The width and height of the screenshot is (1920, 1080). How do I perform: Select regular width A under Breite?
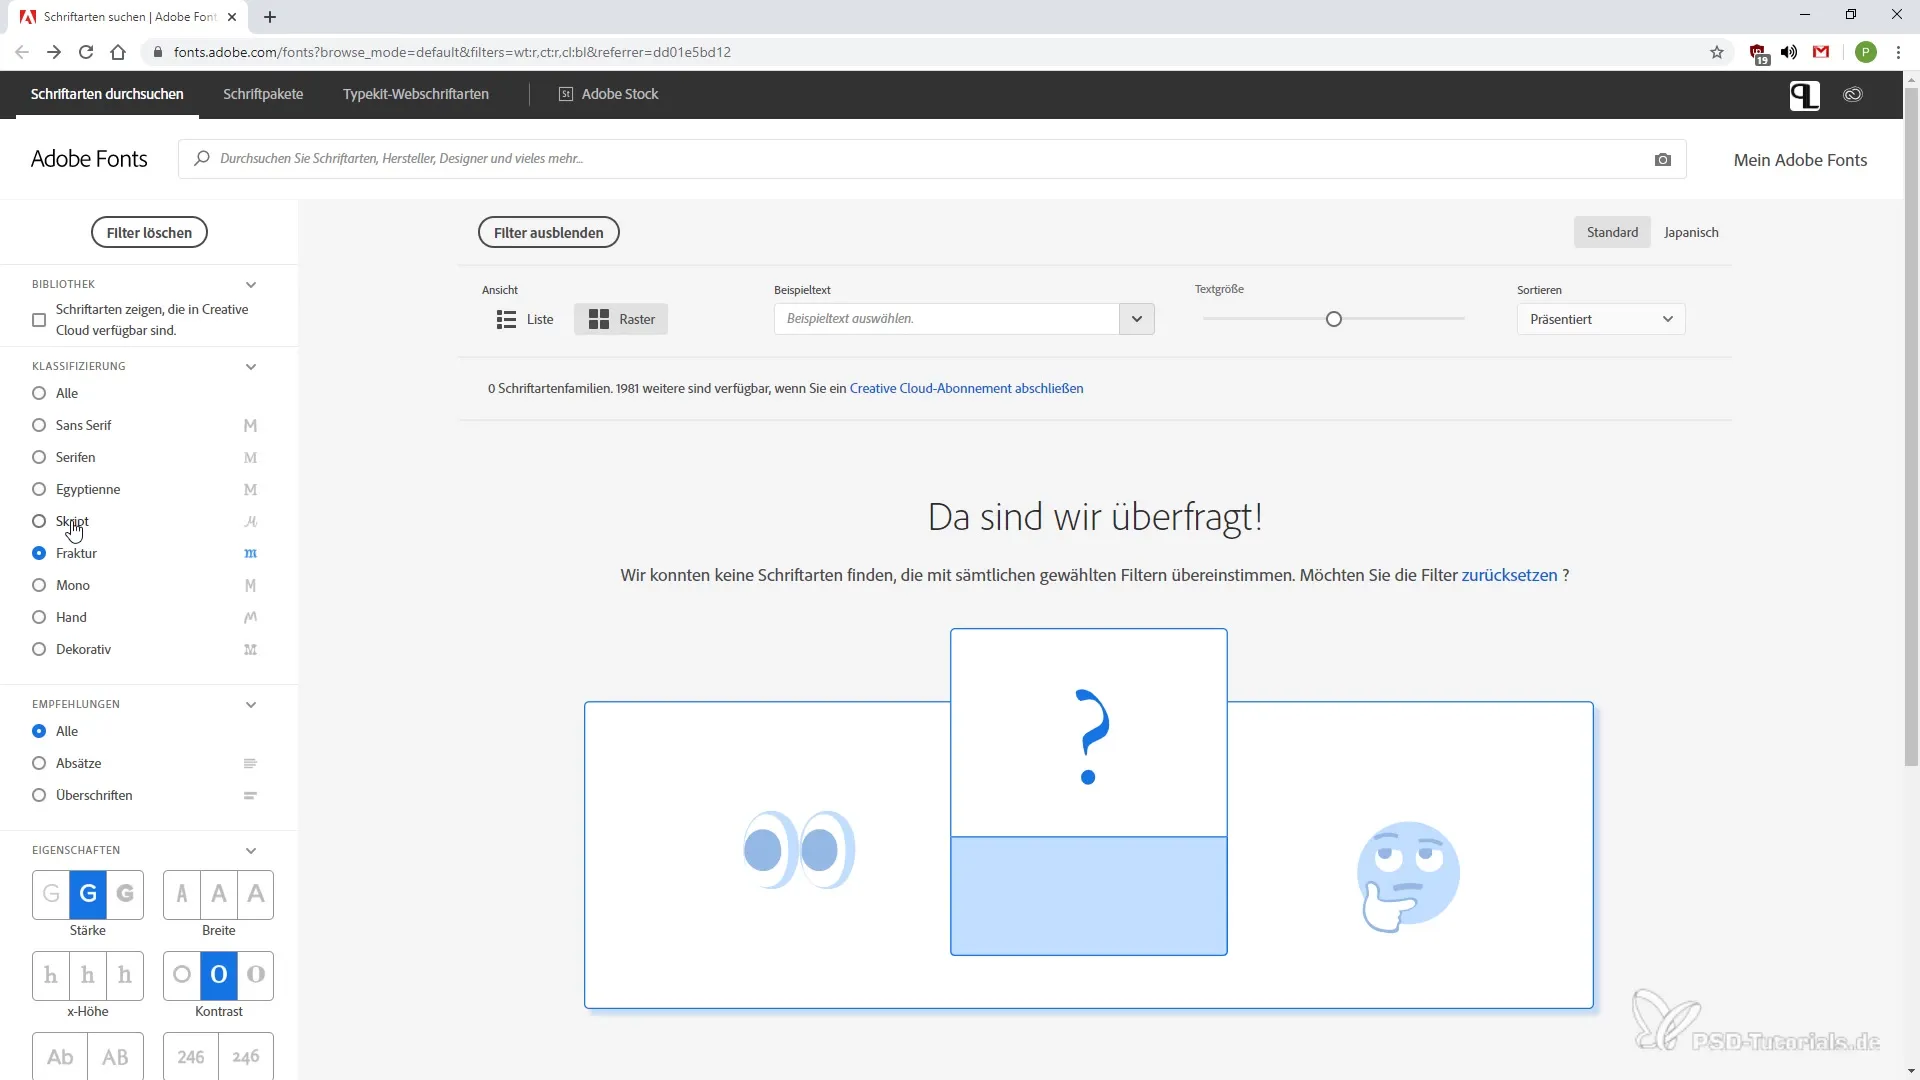(x=219, y=894)
